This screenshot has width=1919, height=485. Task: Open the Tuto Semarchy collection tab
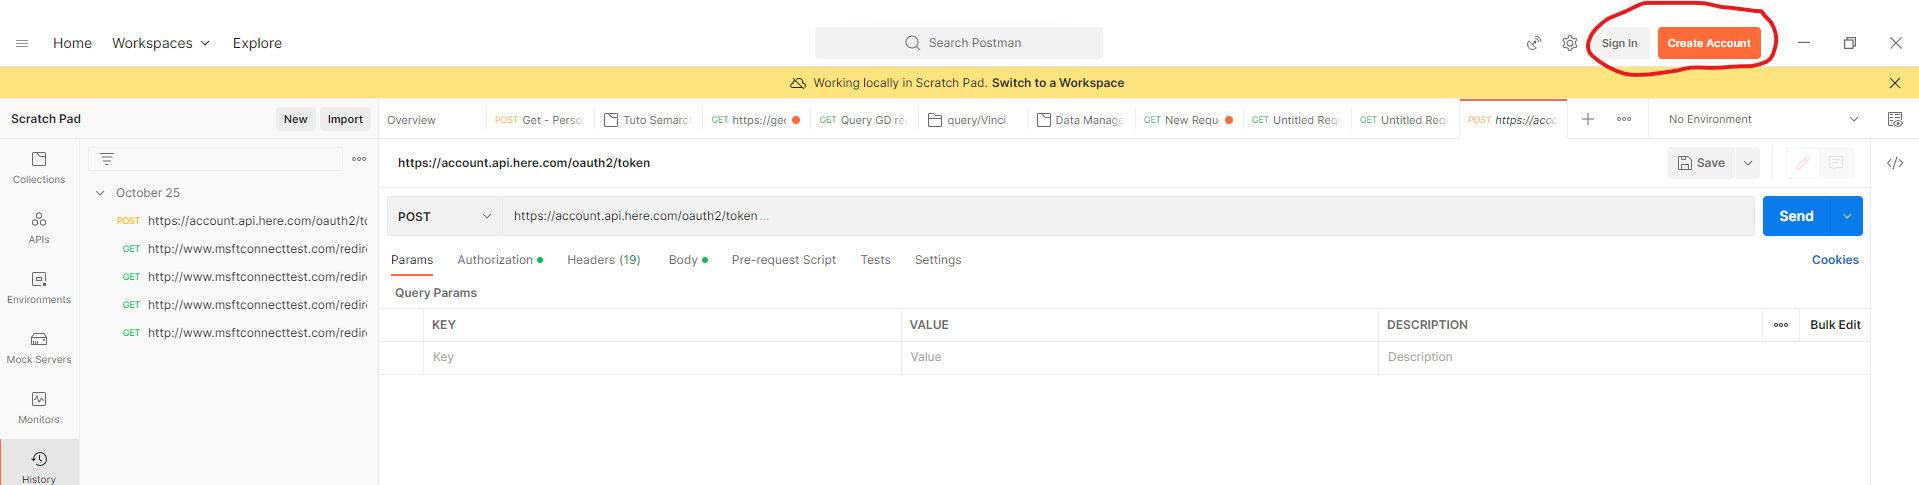click(x=648, y=120)
